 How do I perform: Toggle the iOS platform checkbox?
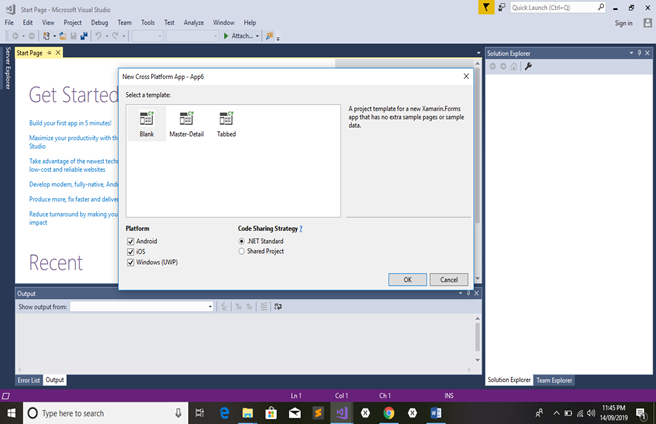point(131,252)
